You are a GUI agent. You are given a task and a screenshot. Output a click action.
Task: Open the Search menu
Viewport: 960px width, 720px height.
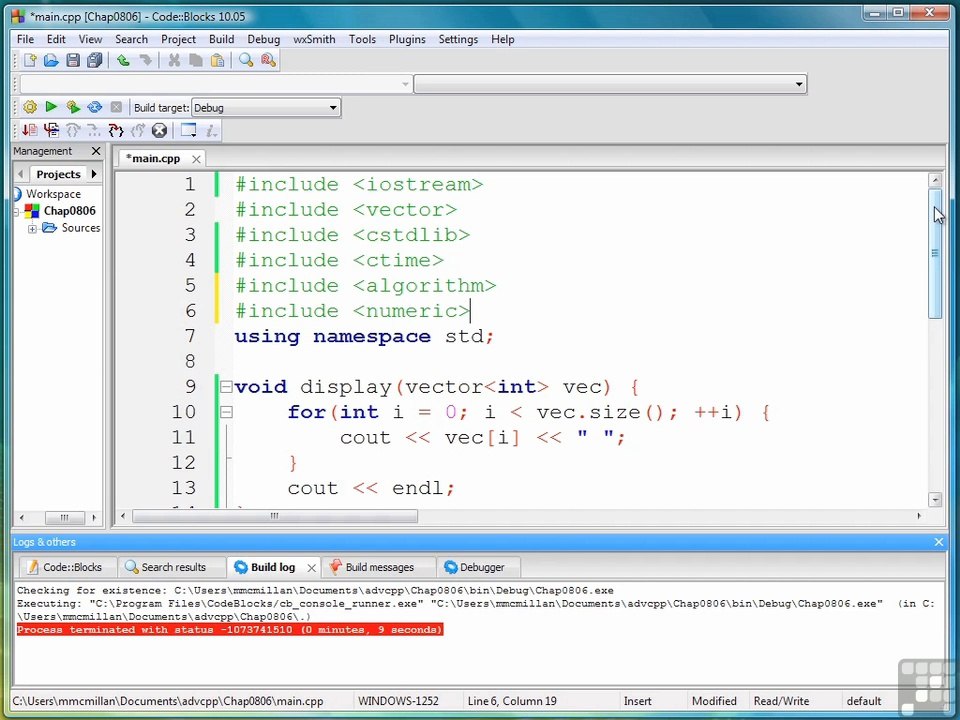click(x=131, y=39)
